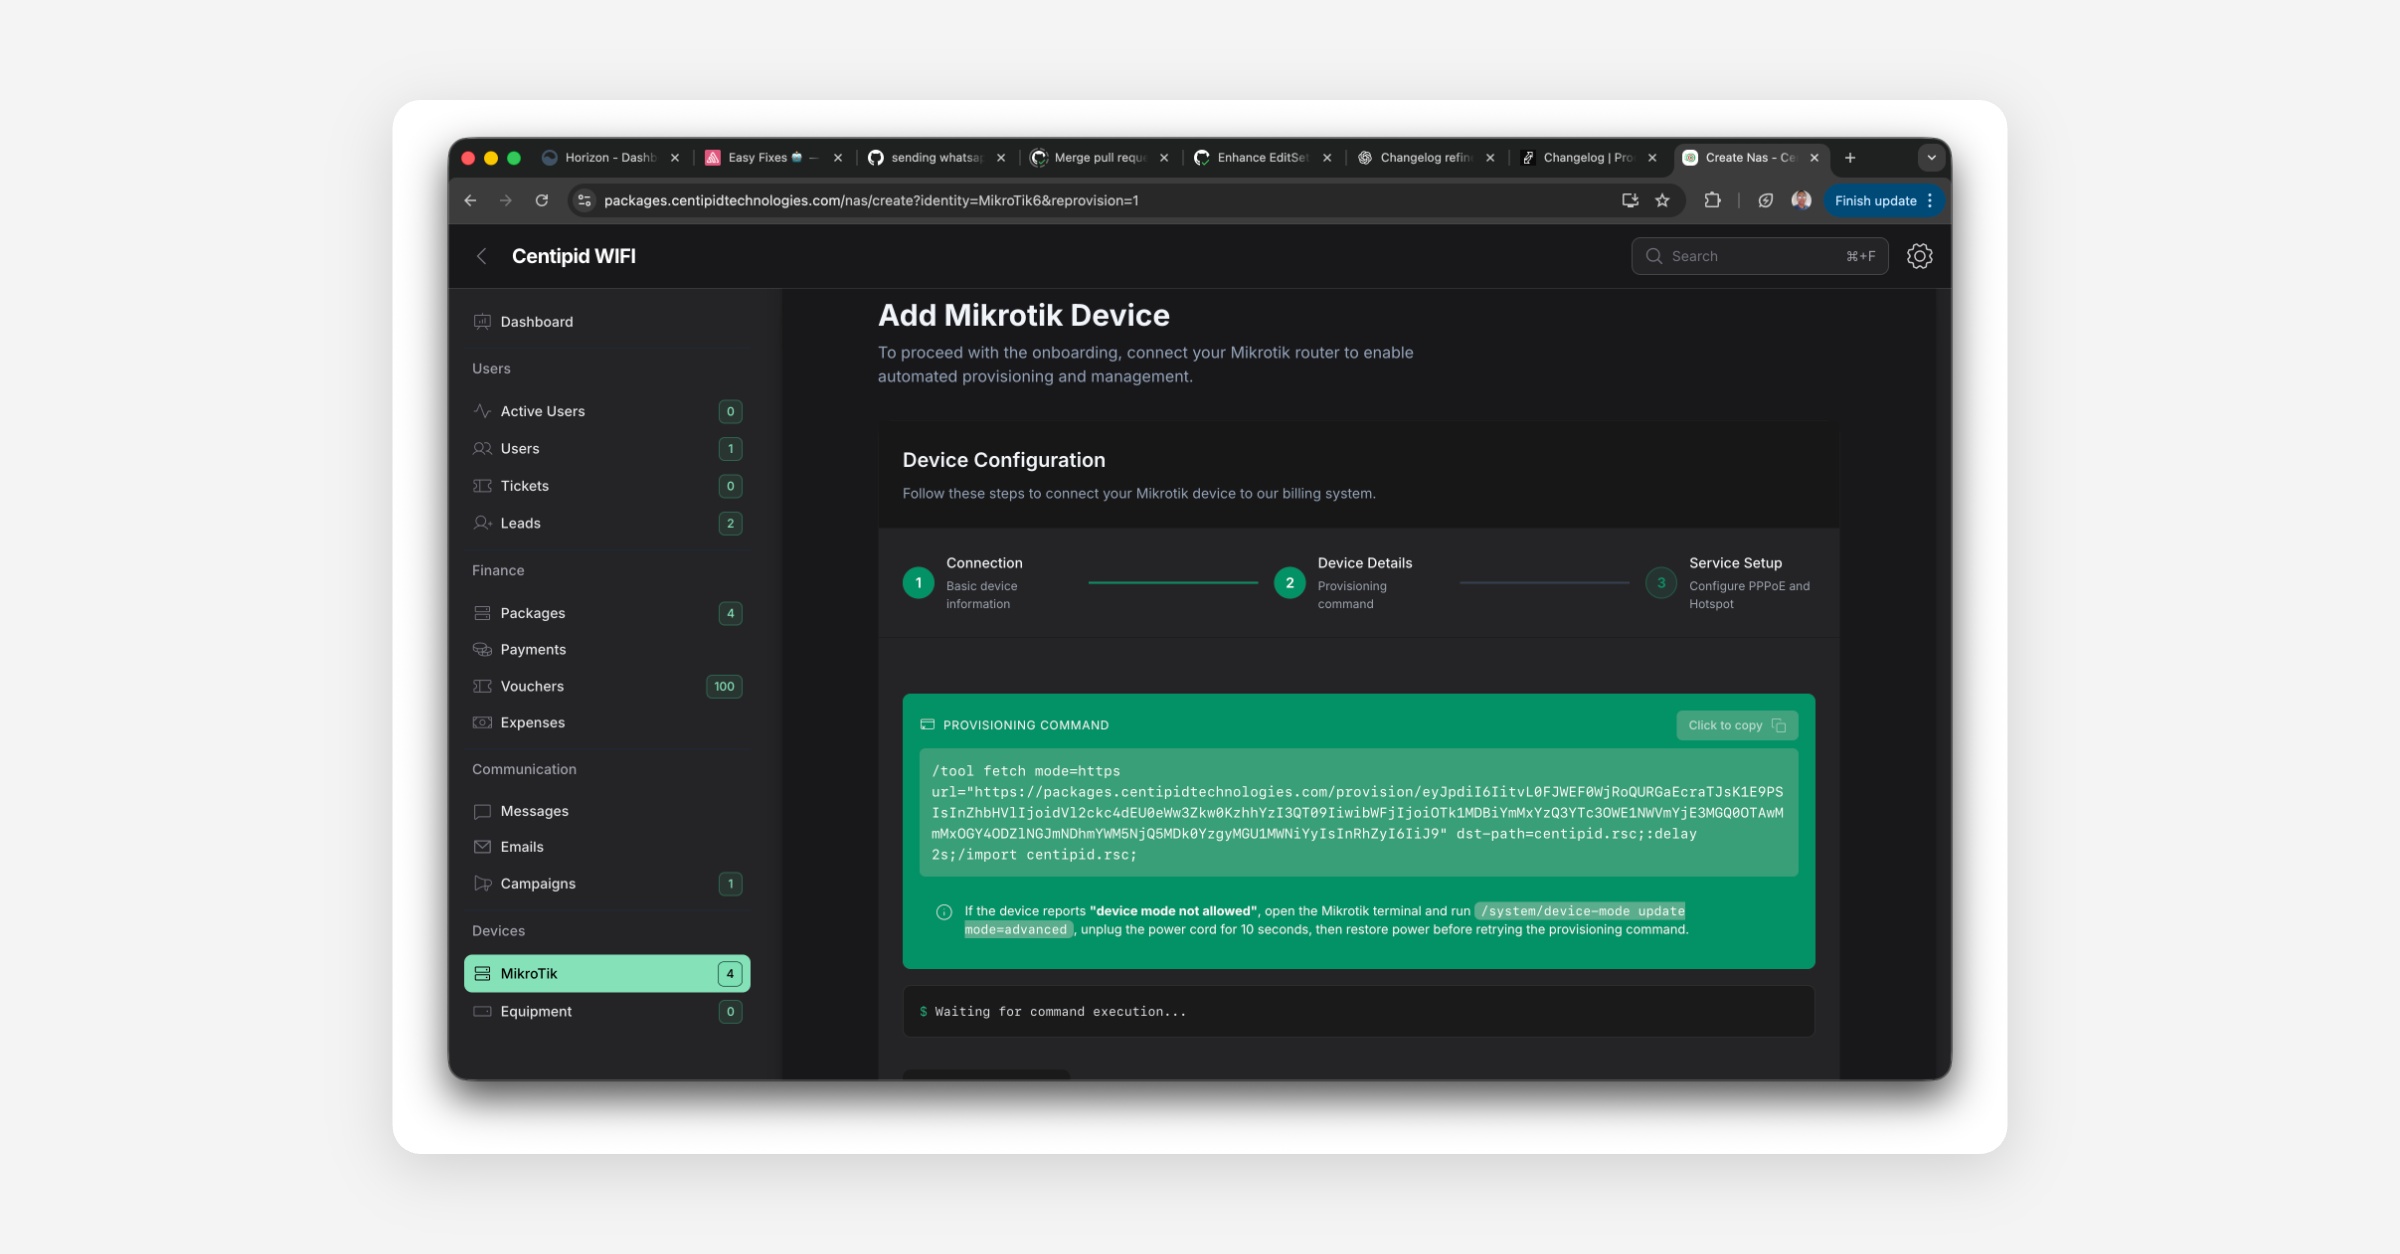Open browser extensions puzzle icon
Screen dimensions: 2400x1254
1712,200
